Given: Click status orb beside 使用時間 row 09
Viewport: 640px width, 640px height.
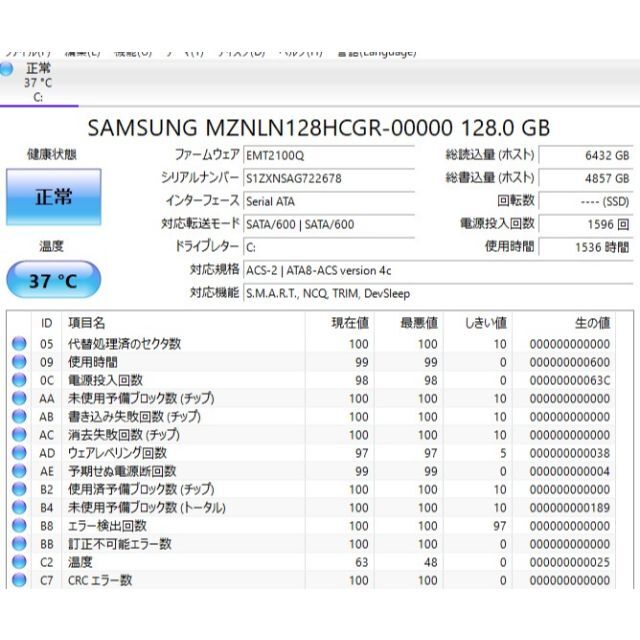Looking at the screenshot, I should coord(19,362).
